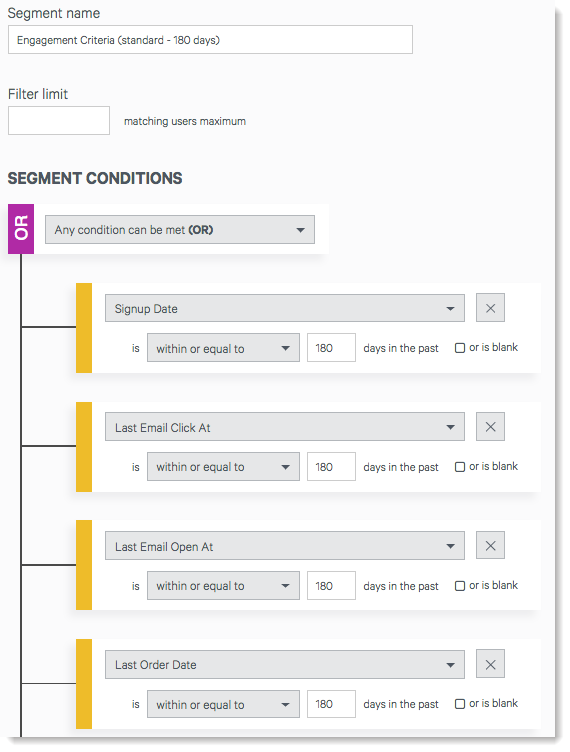Open the Last Order Date field selector
The image size is (570, 752).
(x=285, y=665)
